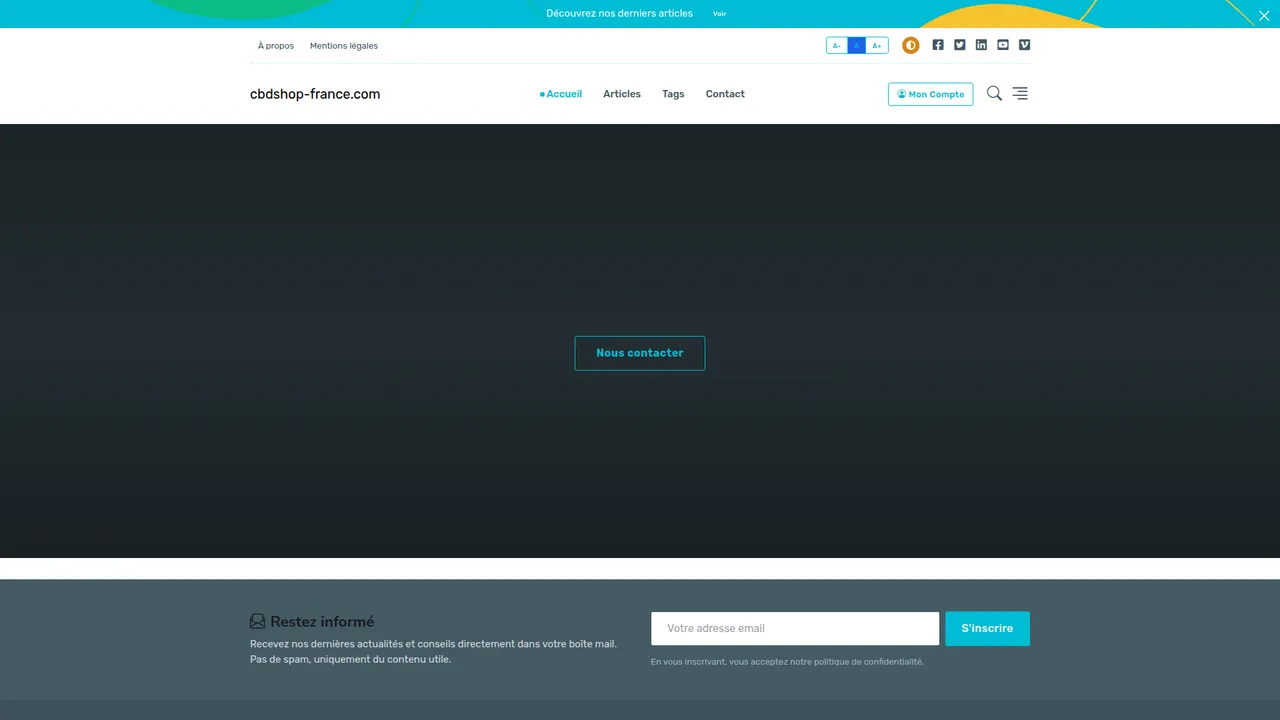Close the top announcement banner
Viewport: 1280px width, 720px height.
point(1264,15)
